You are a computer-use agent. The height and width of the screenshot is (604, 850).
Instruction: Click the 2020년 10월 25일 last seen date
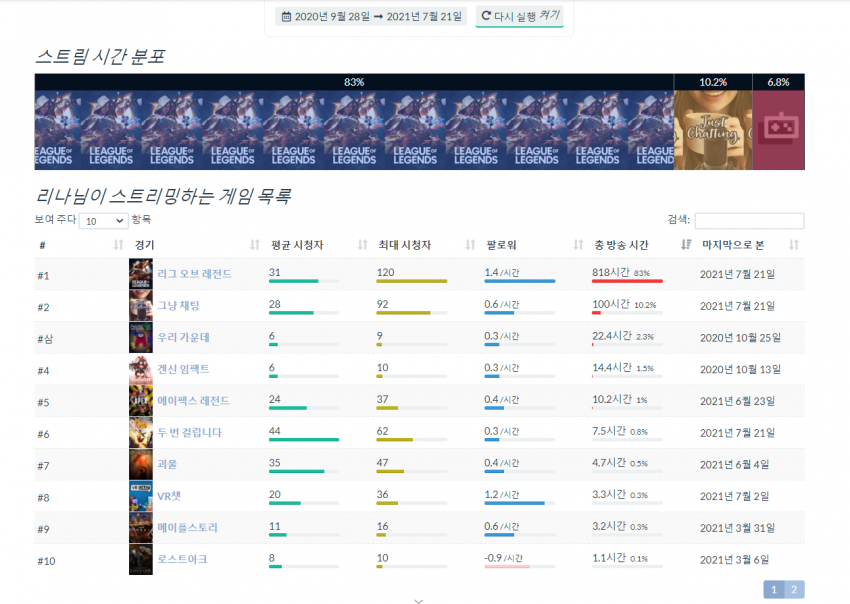point(740,337)
